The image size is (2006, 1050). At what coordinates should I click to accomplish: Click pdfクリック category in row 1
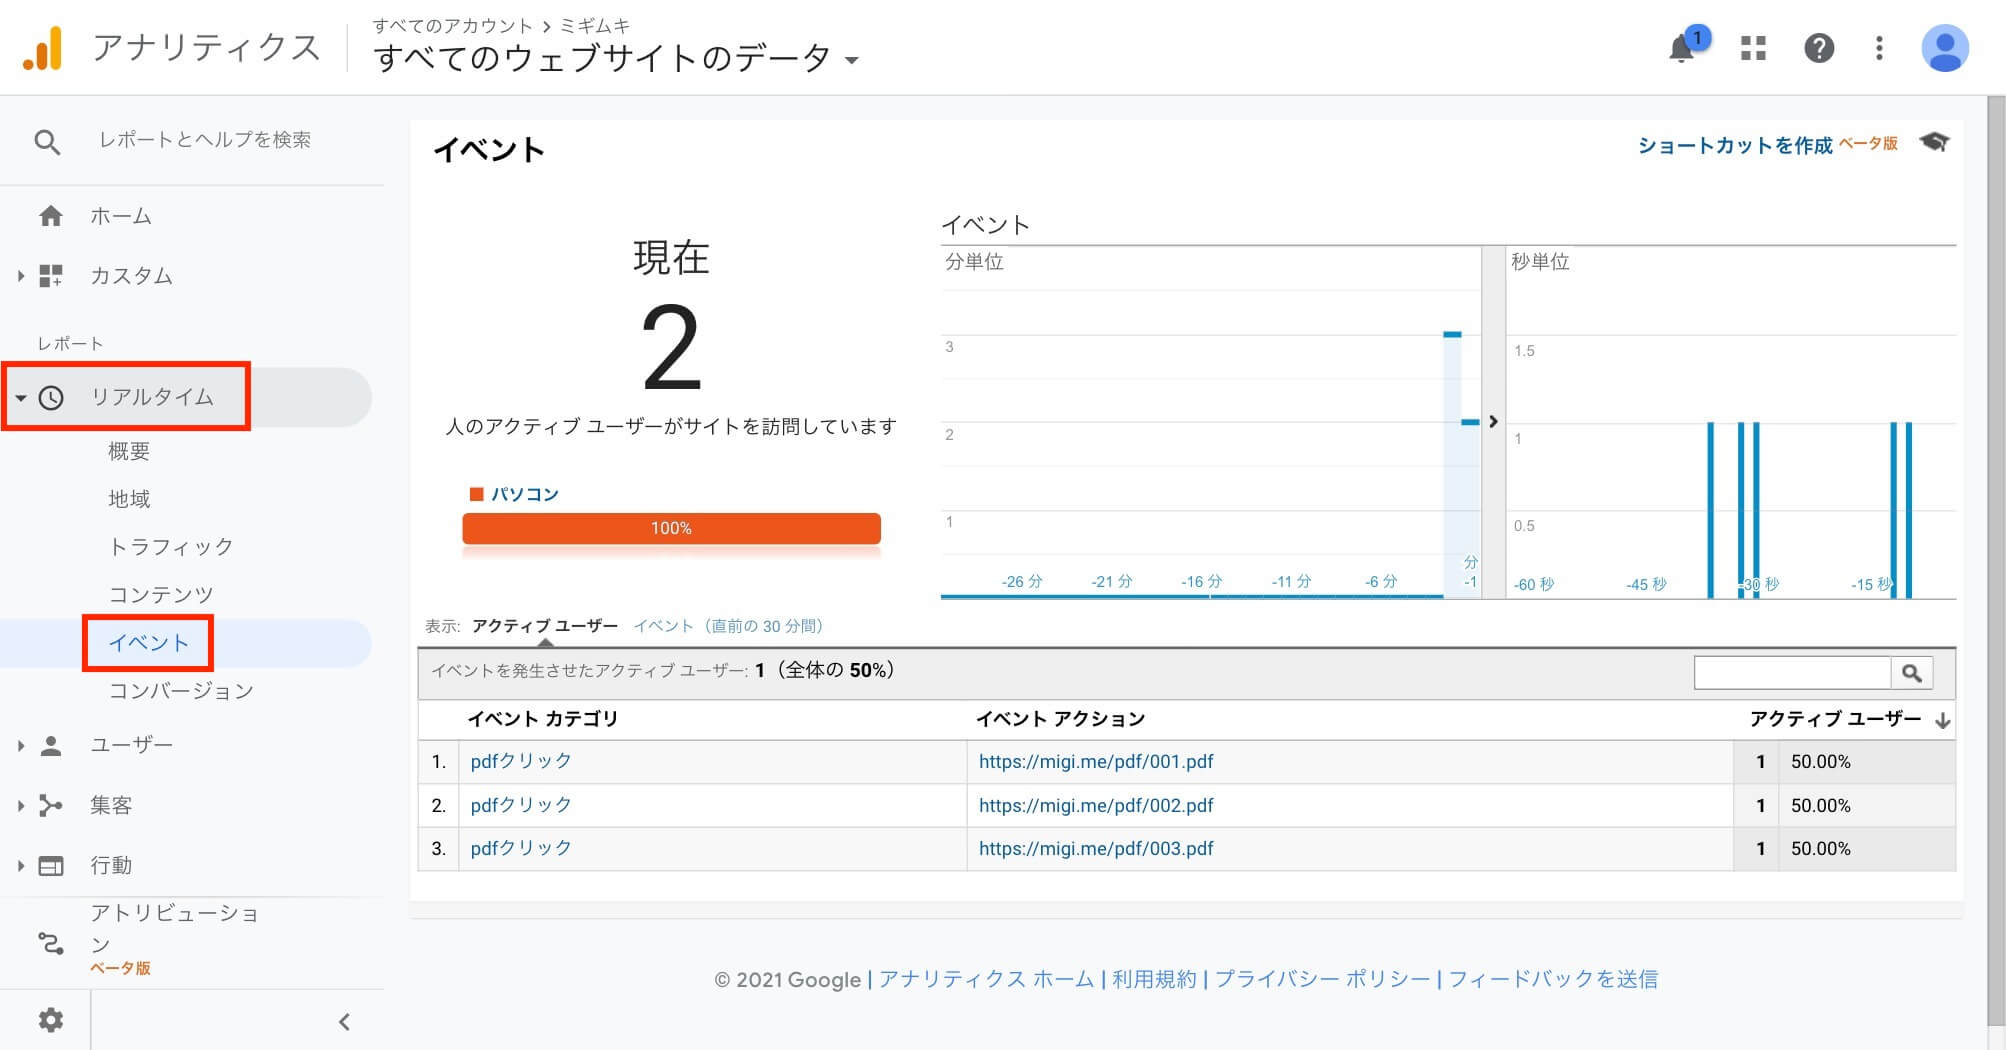click(521, 761)
